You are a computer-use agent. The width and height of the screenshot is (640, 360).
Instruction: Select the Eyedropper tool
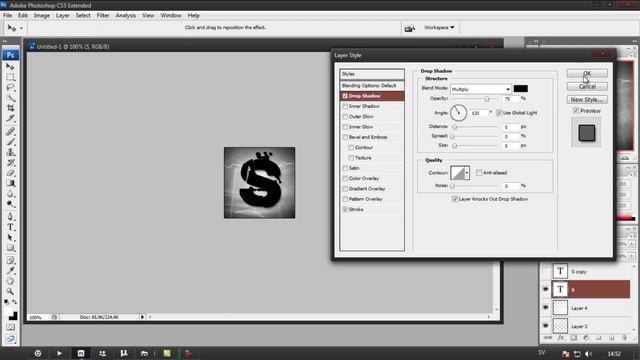[10, 271]
